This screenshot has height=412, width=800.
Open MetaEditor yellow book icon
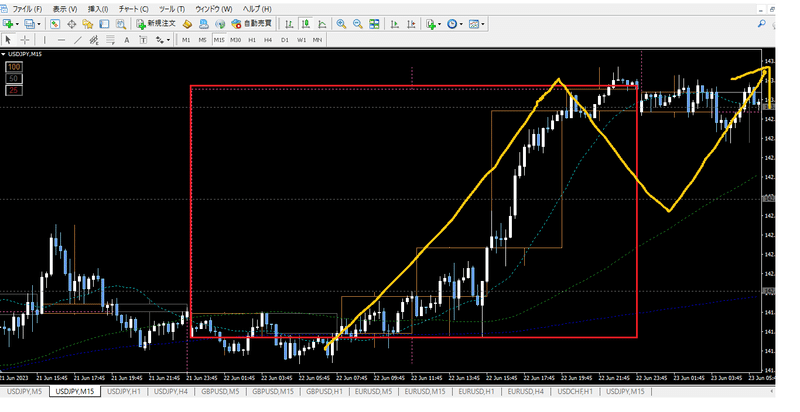click(x=187, y=24)
